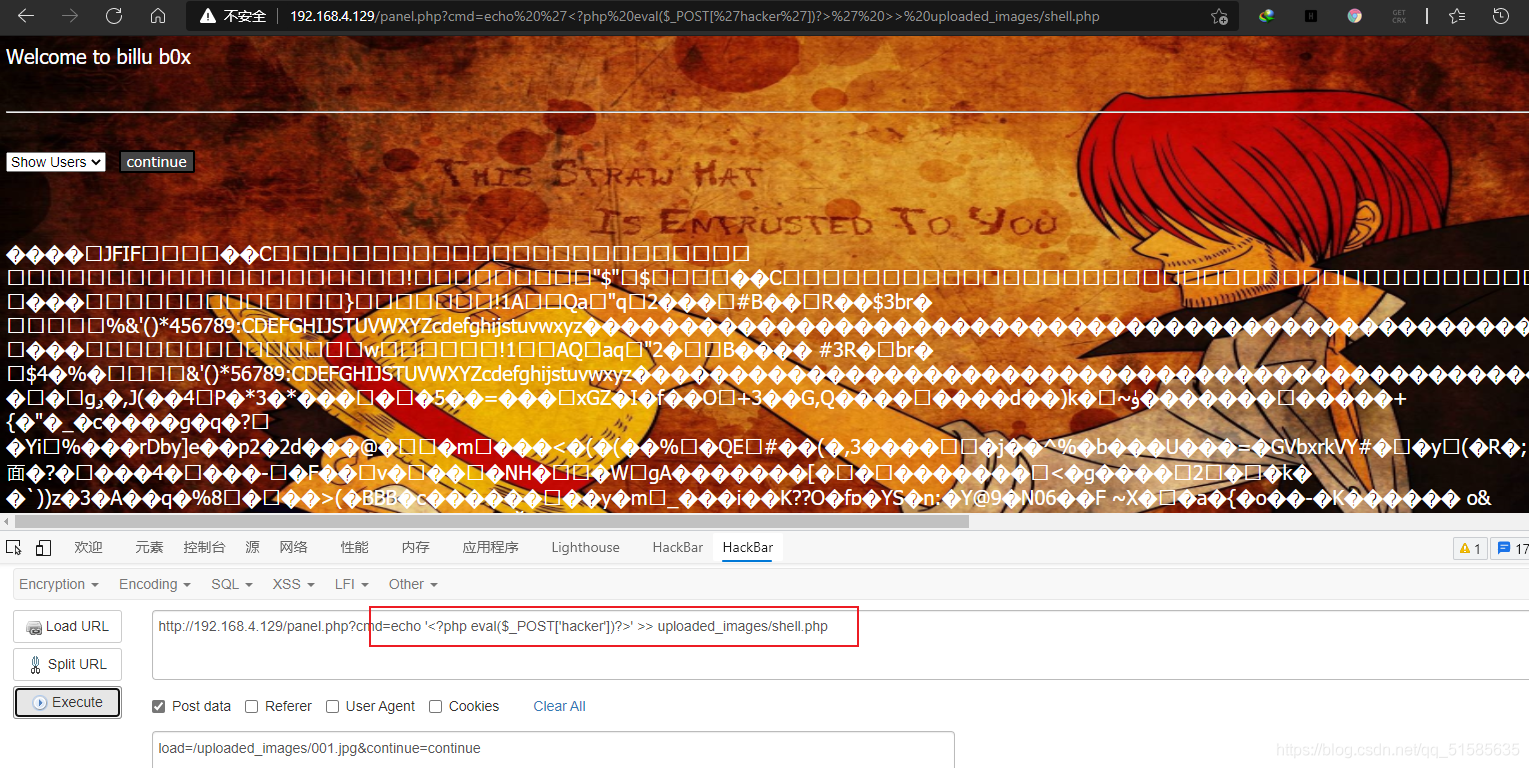
Task: Click the Clear All link
Action: pos(560,706)
